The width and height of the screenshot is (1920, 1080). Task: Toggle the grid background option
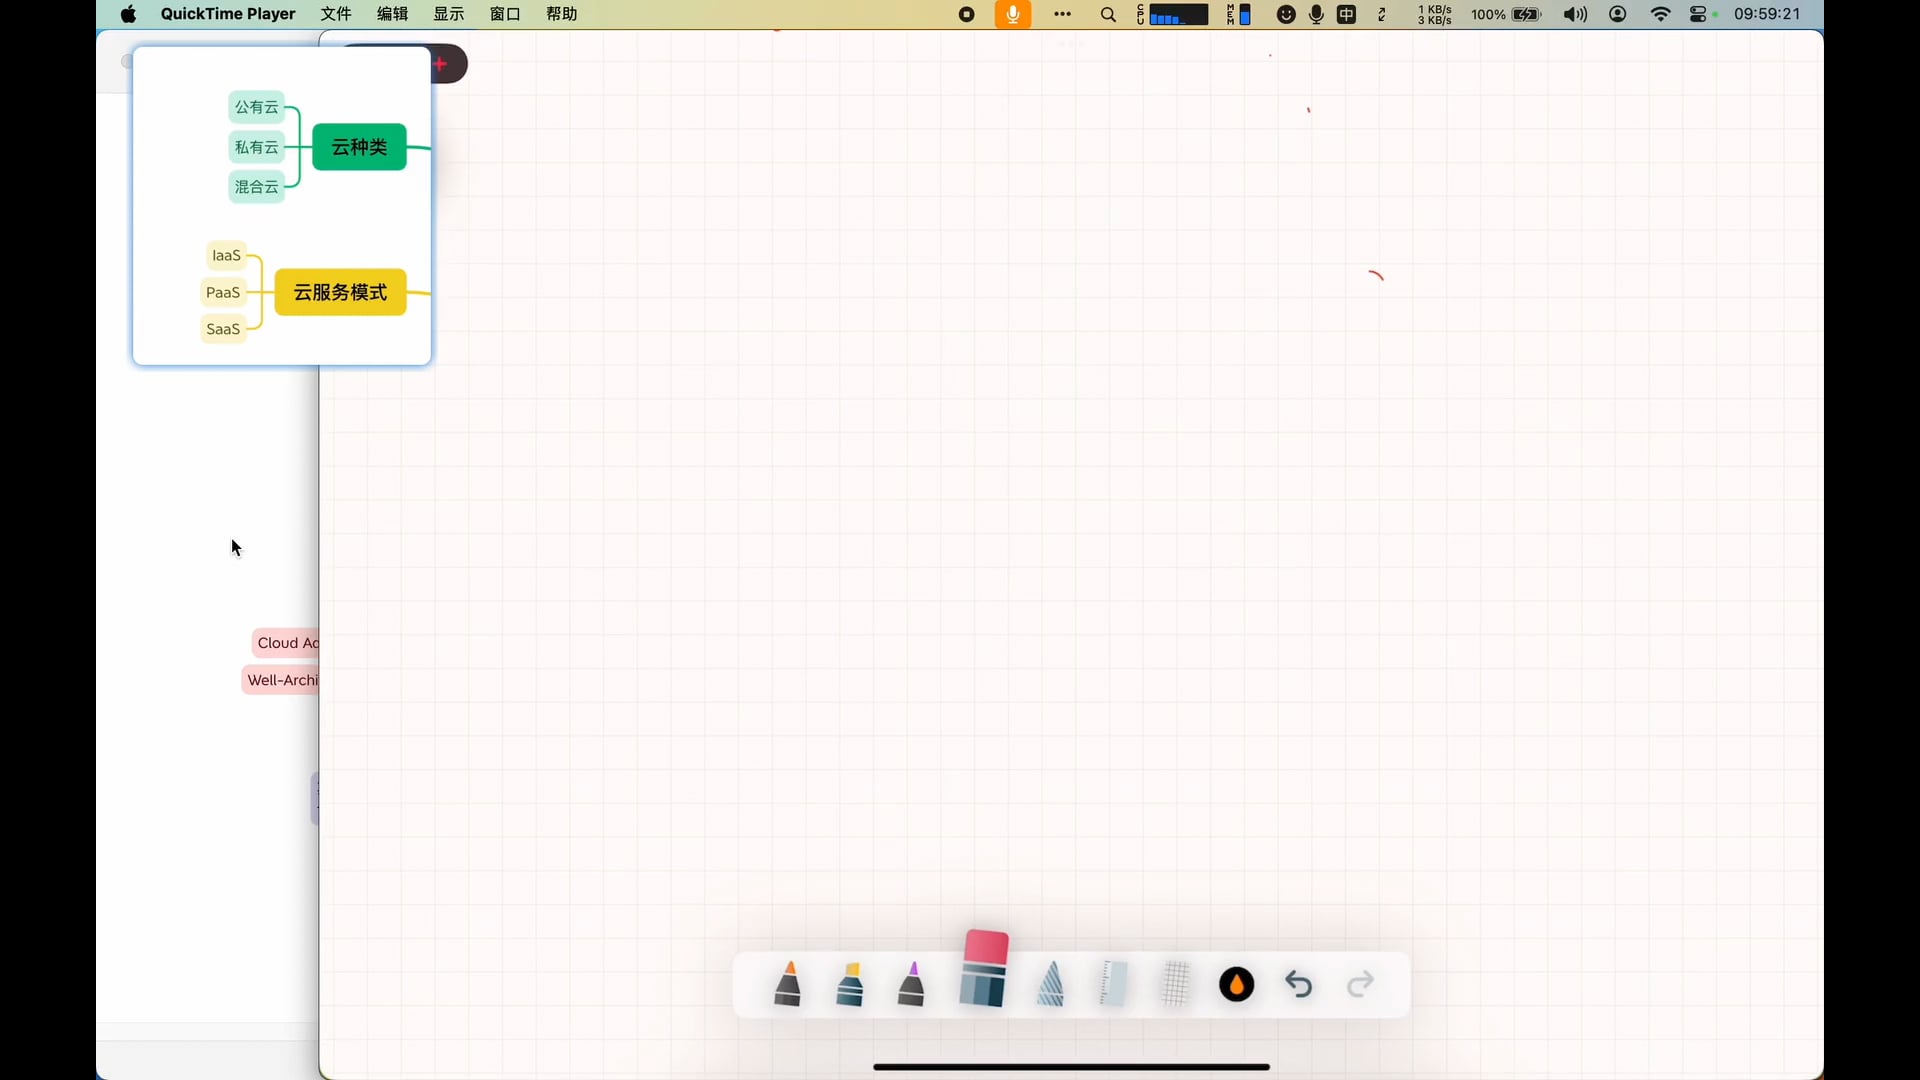pyautogui.click(x=1176, y=984)
